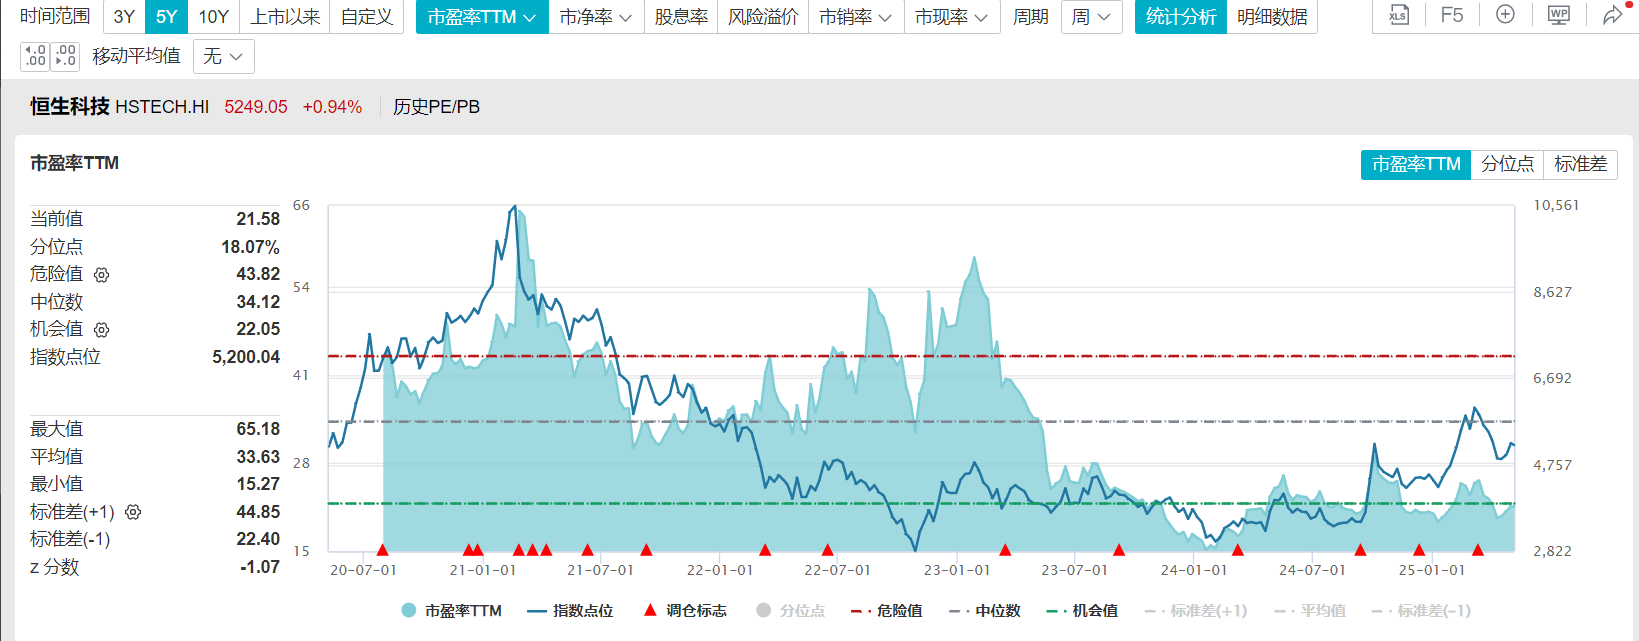Click 恒生科技 index name
Image resolution: width=1639 pixels, height=641 pixels.
(70, 107)
